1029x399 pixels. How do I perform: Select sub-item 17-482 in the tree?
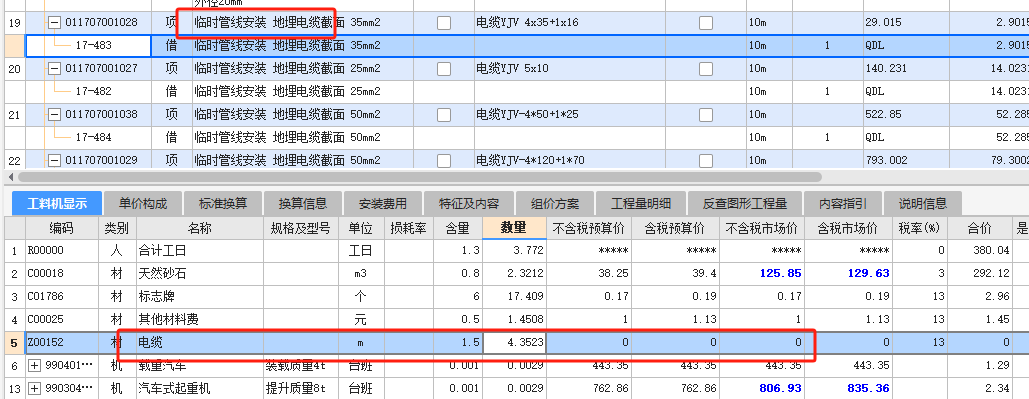pyautogui.click(x=93, y=92)
